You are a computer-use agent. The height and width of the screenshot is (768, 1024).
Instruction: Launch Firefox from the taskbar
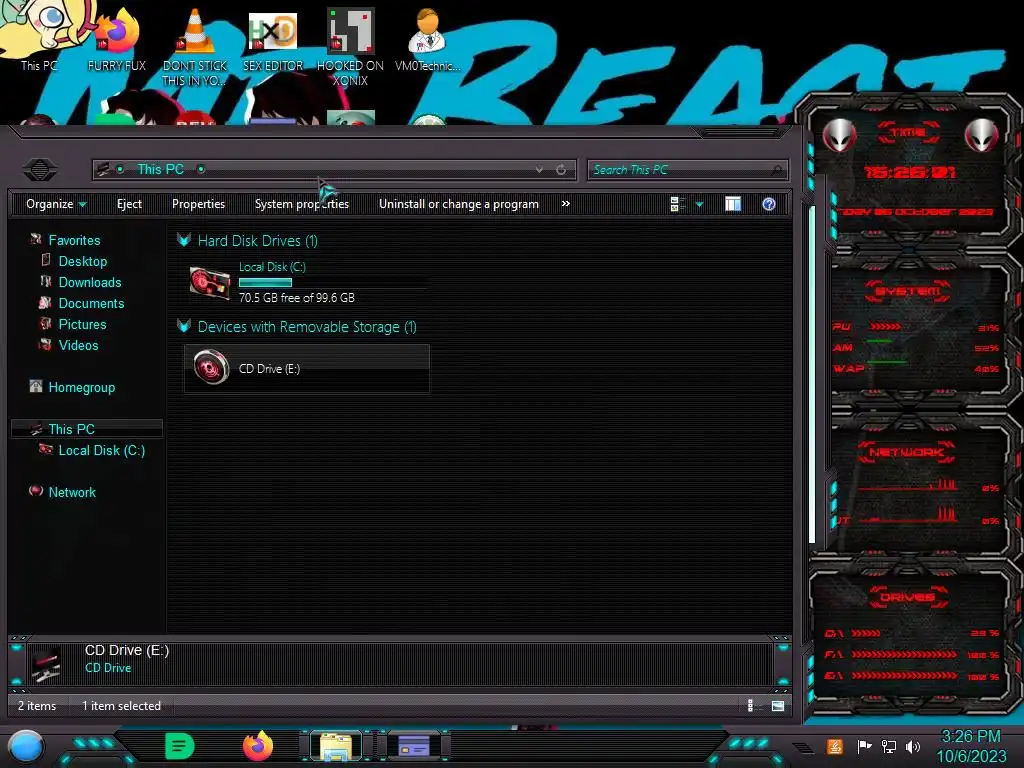point(258,746)
